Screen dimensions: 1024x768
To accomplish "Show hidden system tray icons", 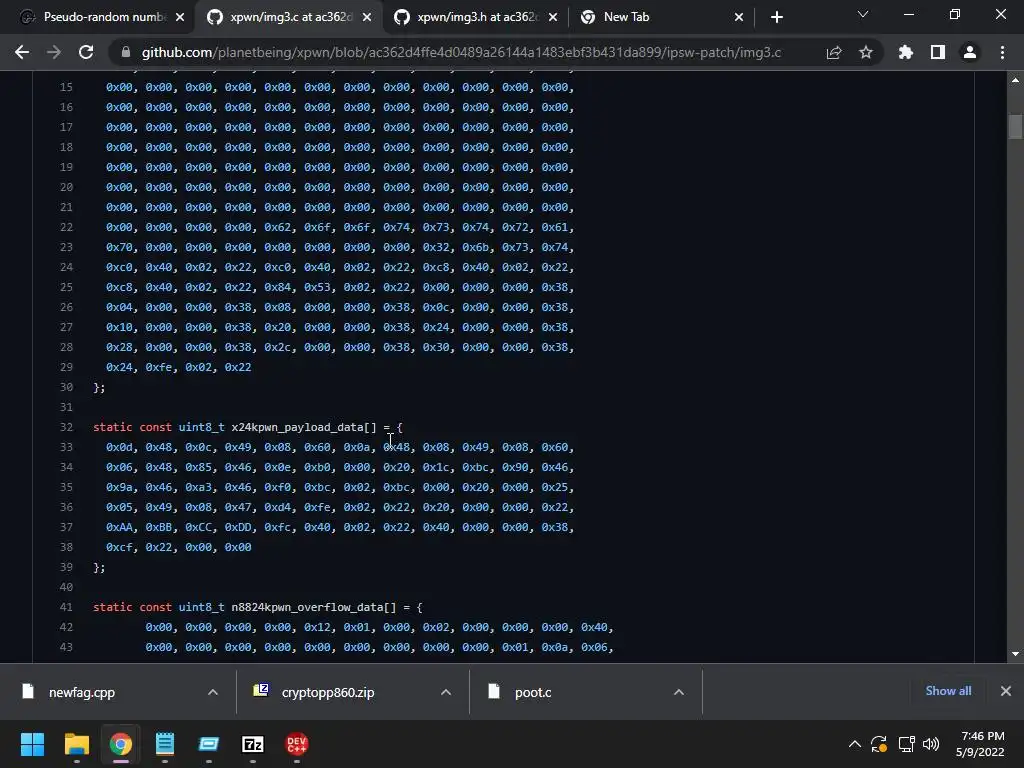I will coord(854,744).
